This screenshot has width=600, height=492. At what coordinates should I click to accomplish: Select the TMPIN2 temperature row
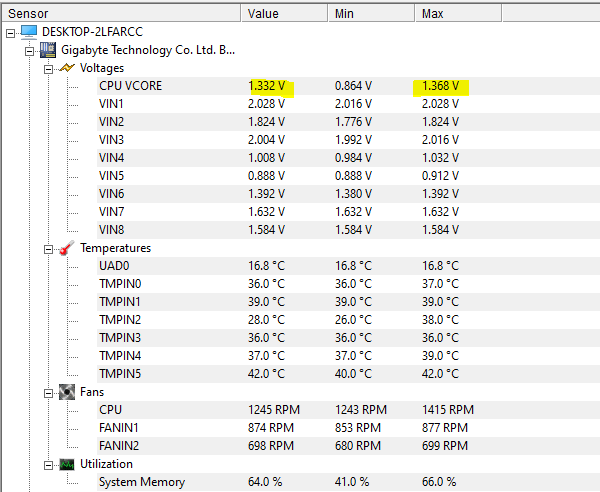348,319
